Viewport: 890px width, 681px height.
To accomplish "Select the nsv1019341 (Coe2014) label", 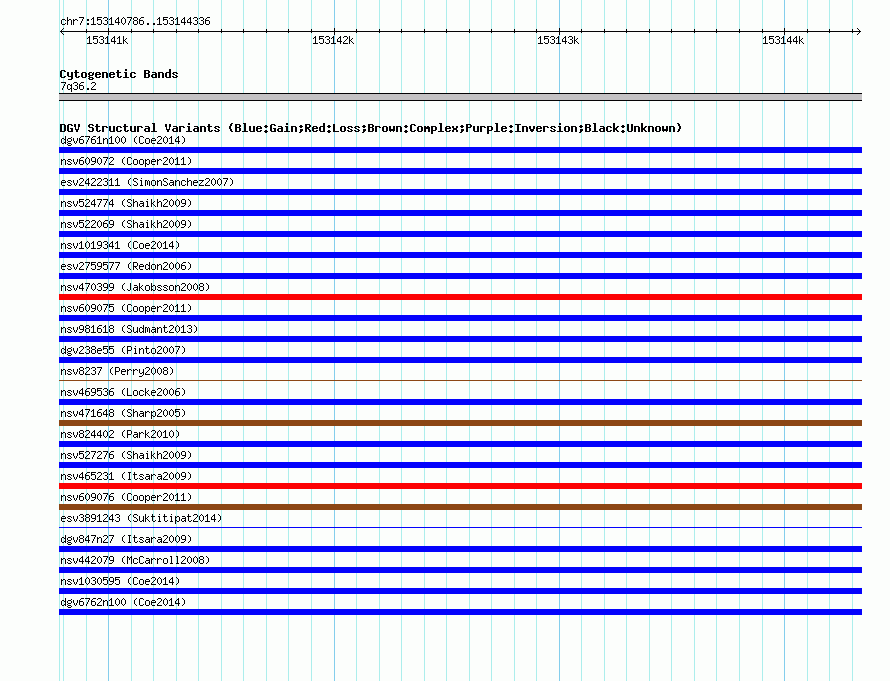I will pos(120,245).
